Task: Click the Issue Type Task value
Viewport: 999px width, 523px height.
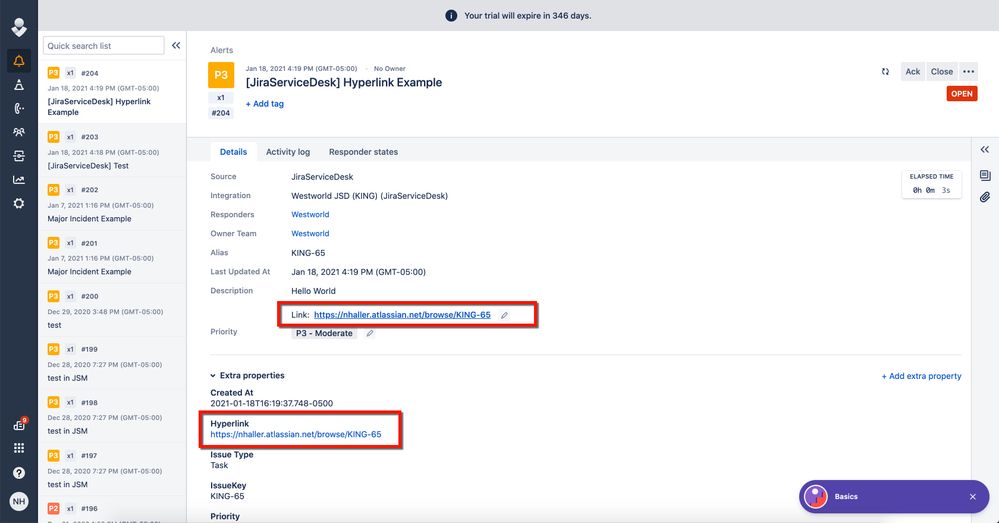Action: click(219, 465)
